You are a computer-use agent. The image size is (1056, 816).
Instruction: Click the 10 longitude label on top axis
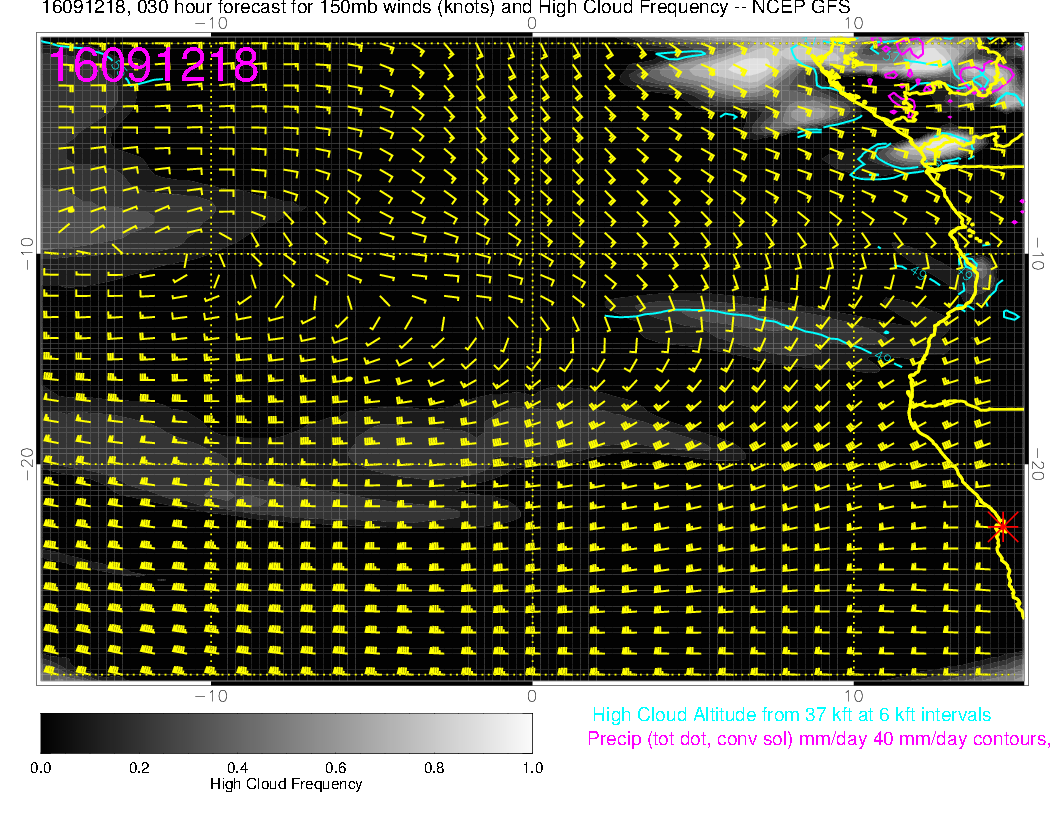coord(853,22)
